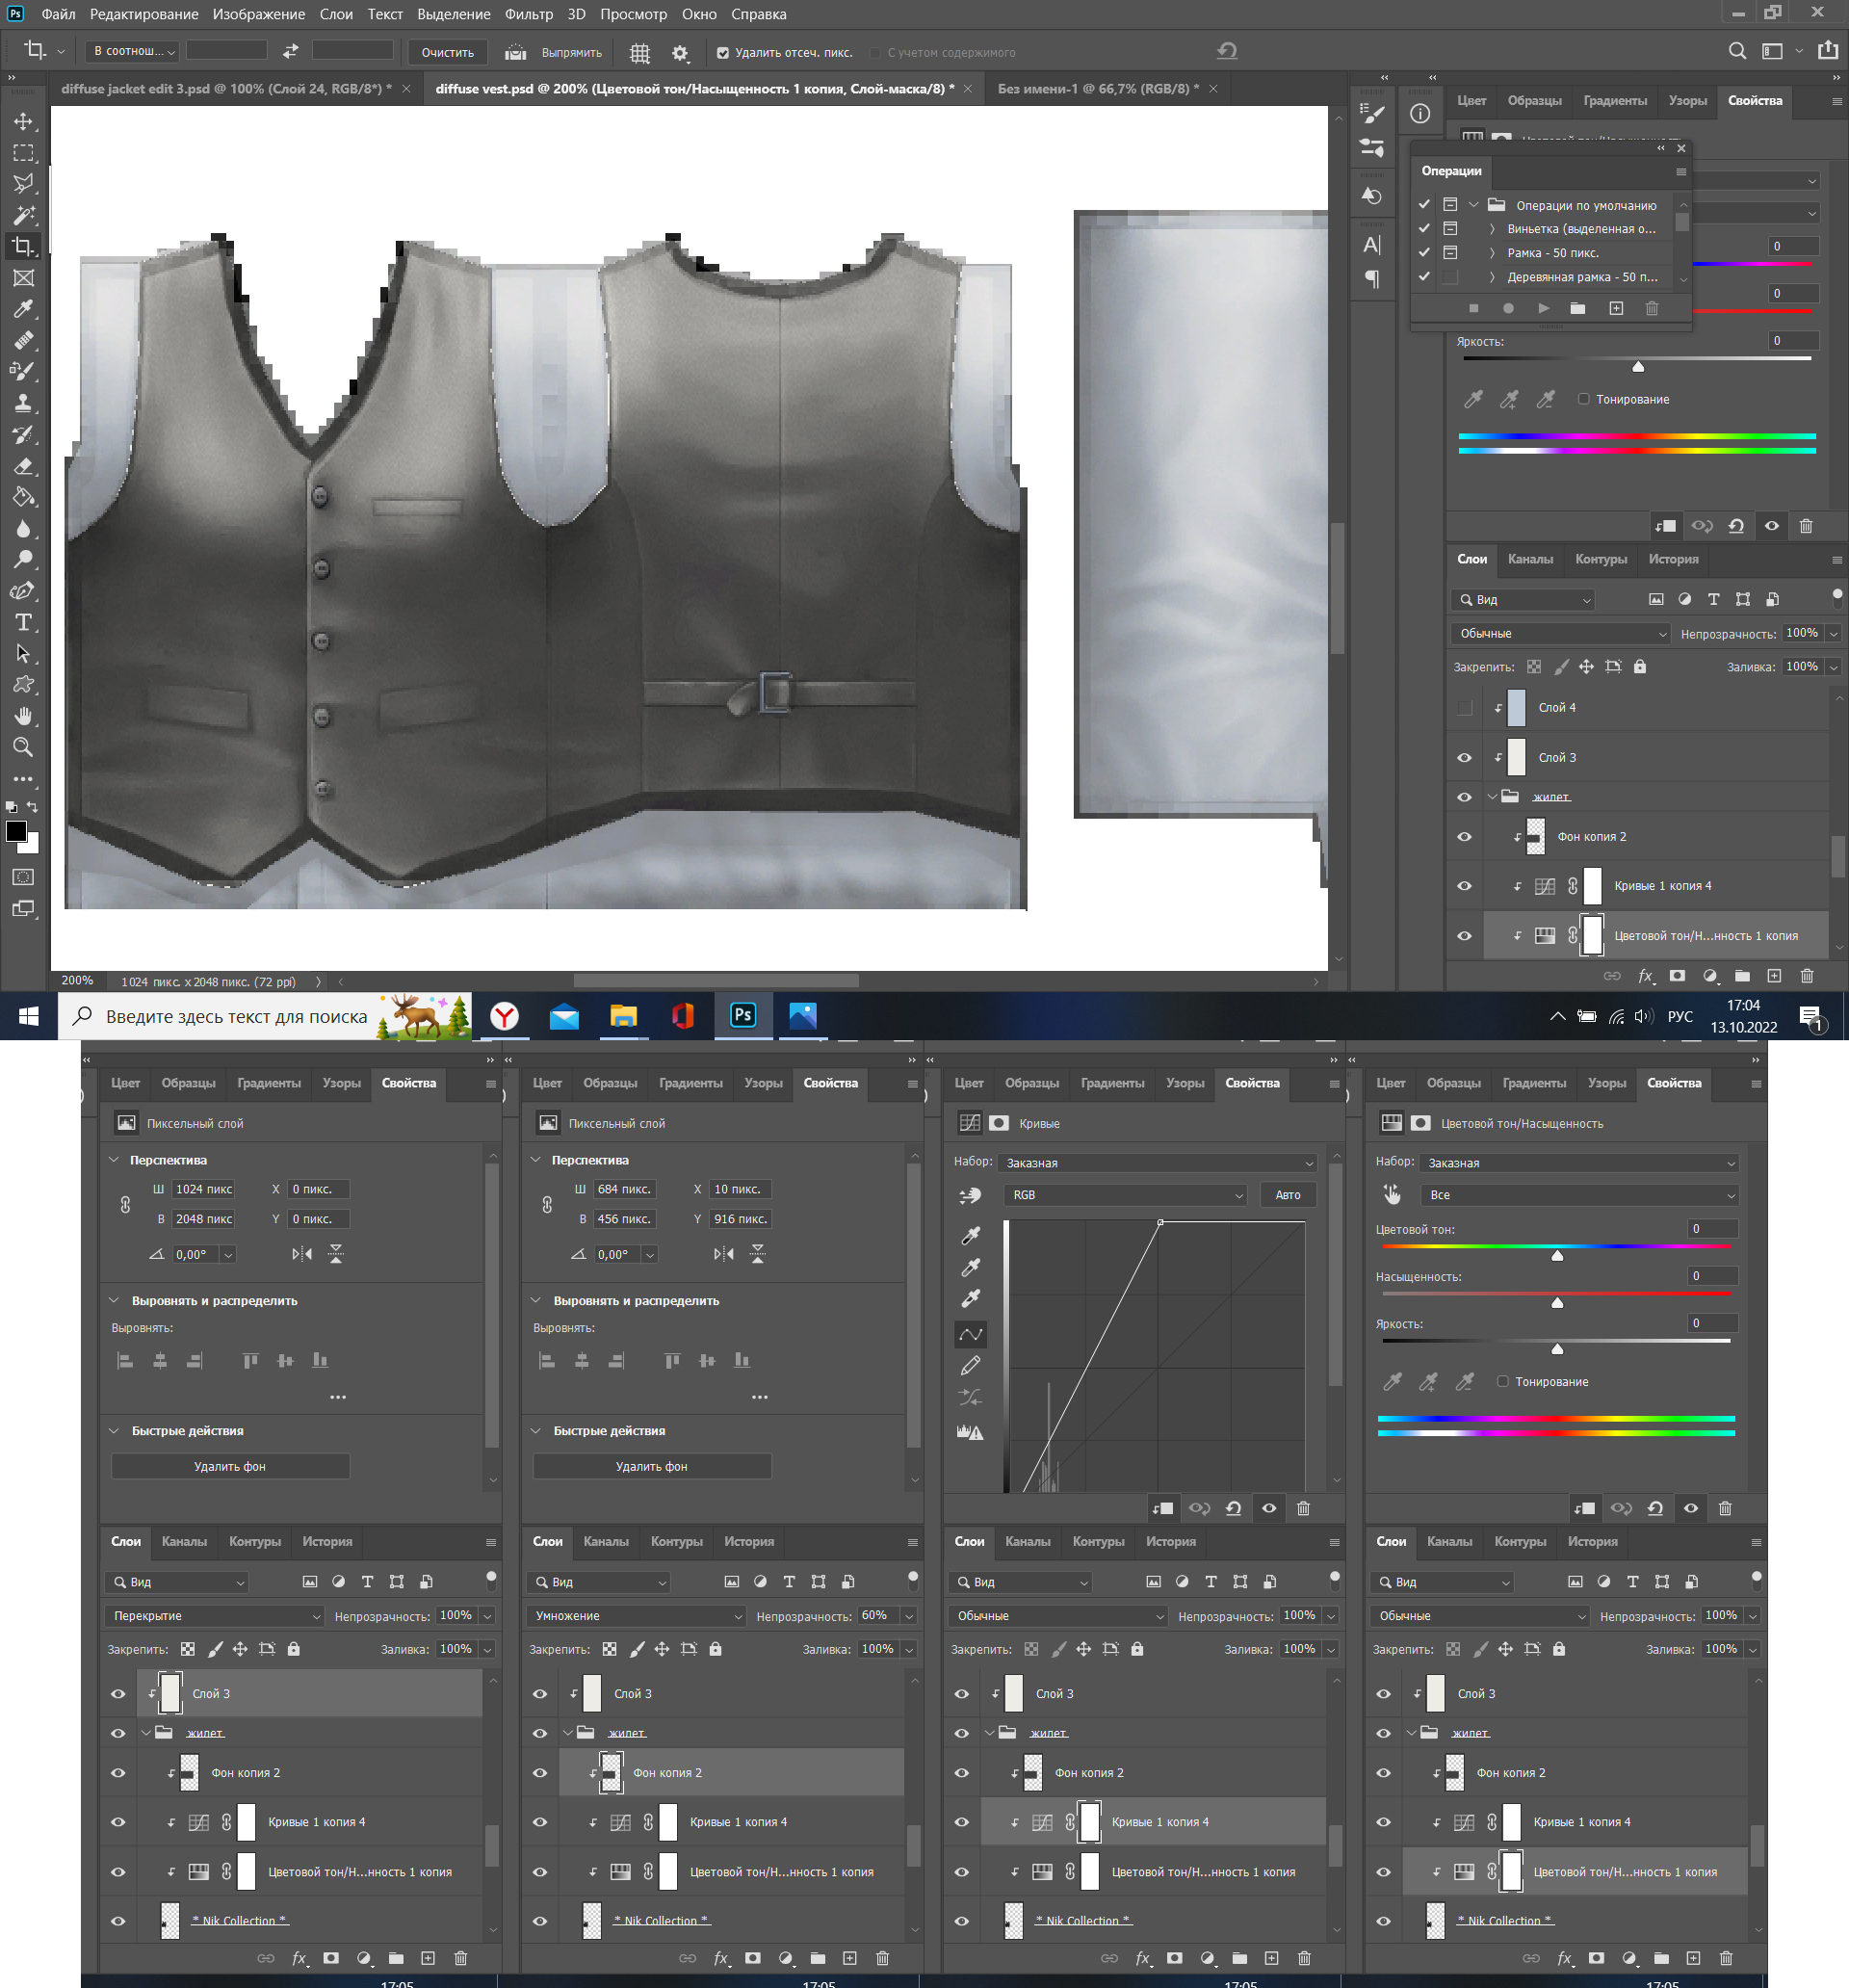The height and width of the screenshot is (1988, 1849).
Task: Open Yandex Browser from the taskbar
Action: [505, 1016]
